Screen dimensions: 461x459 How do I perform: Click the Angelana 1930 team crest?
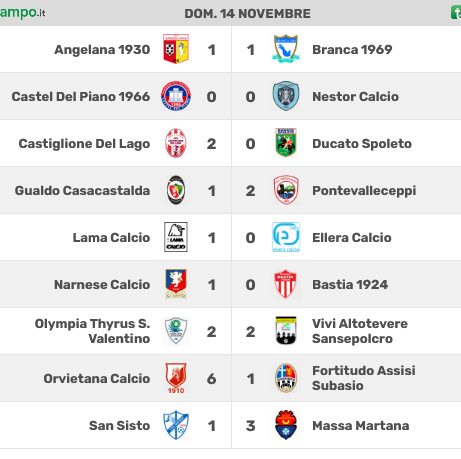point(176,49)
